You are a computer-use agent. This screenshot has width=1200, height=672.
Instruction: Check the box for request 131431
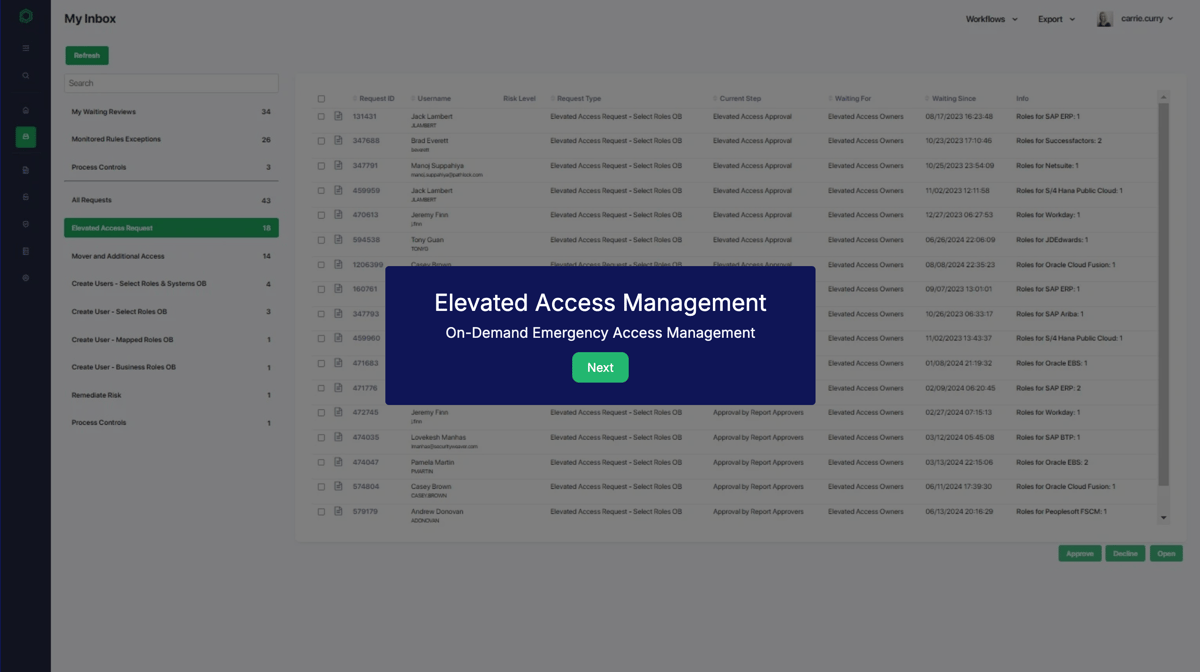click(x=321, y=117)
